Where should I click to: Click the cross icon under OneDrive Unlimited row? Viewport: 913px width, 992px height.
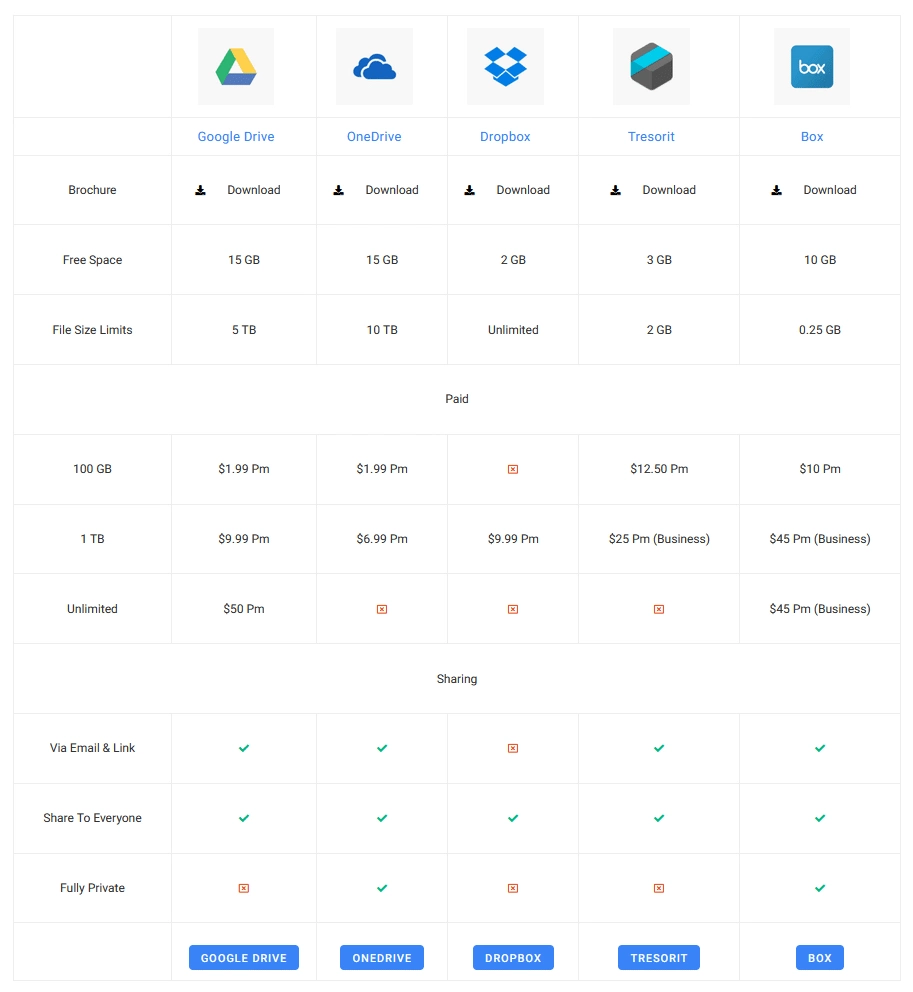click(381, 608)
